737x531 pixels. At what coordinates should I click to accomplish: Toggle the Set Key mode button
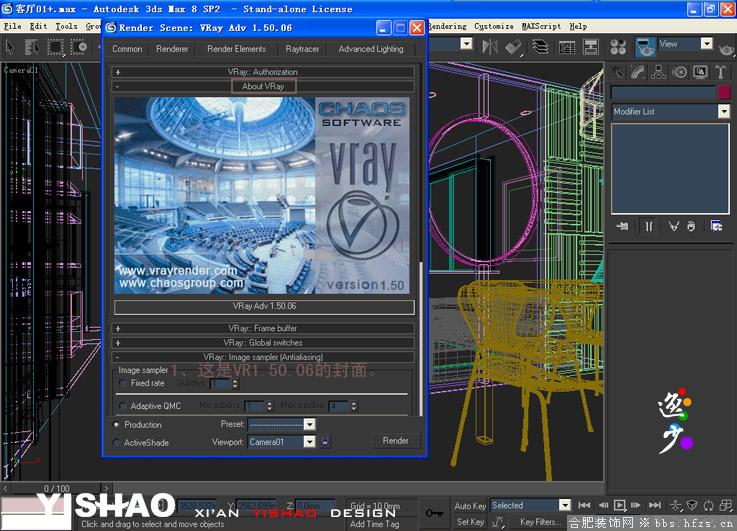(x=470, y=522)
